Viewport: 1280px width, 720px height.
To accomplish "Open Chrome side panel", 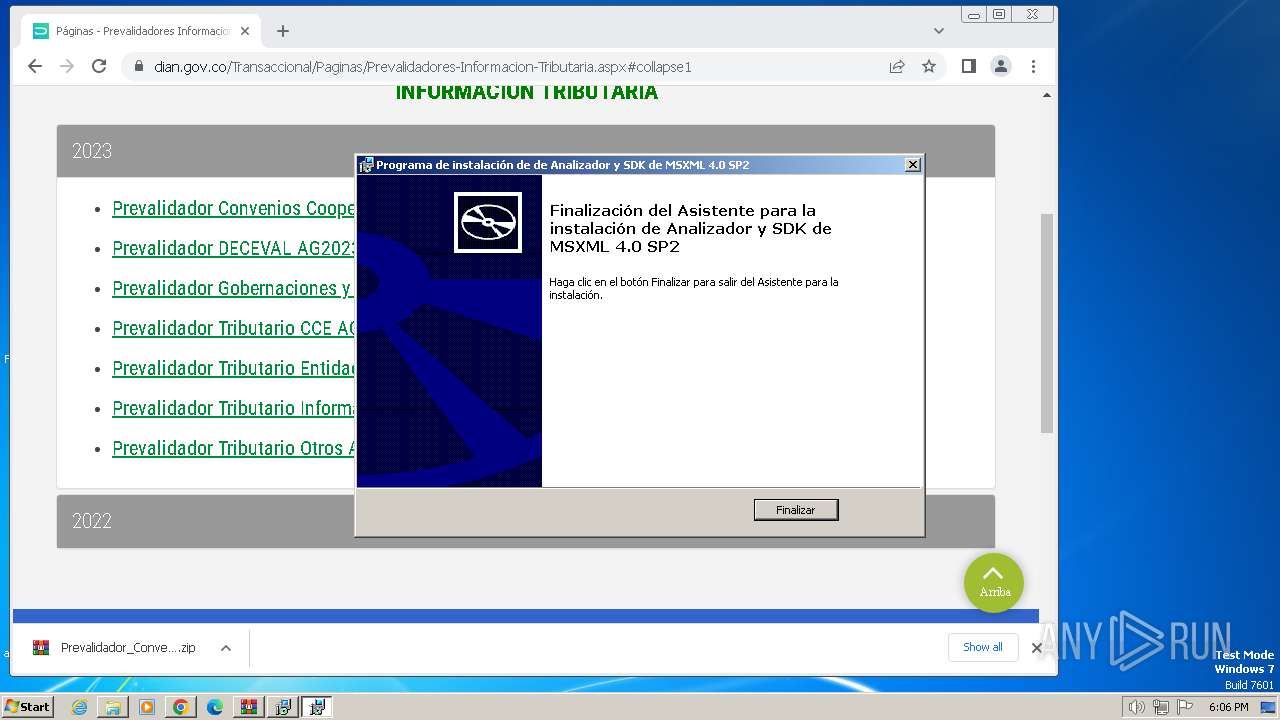I will pos(968,66).
